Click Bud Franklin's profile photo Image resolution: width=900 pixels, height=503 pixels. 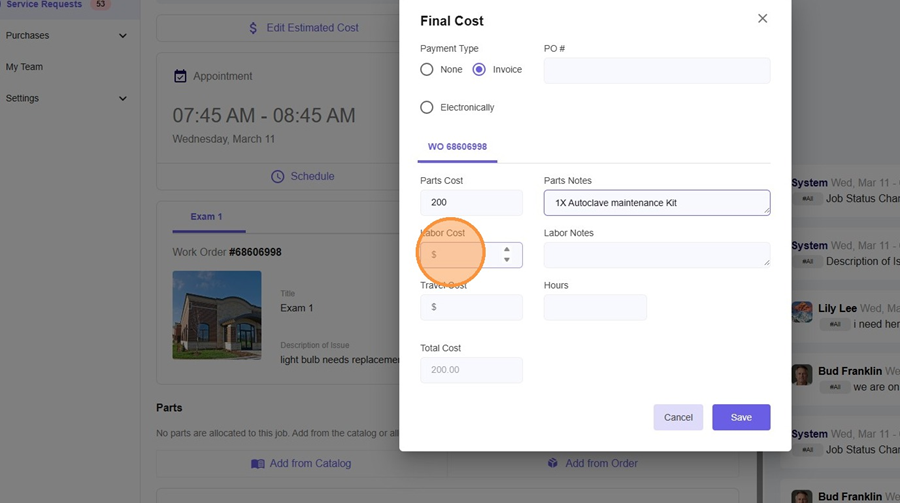point(801,374)
